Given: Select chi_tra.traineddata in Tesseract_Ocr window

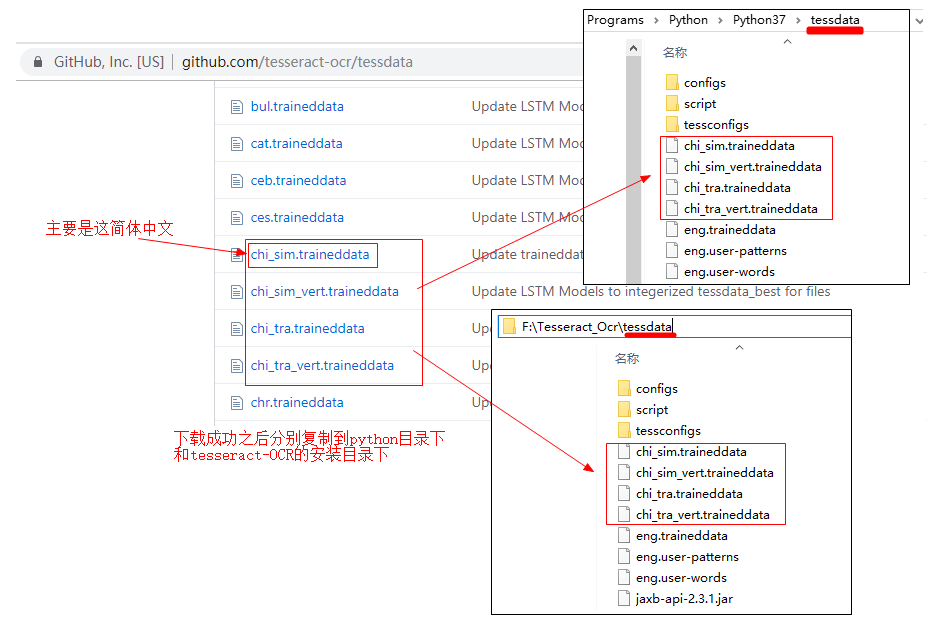Looking at the screenshot, I should coord(689,494).
